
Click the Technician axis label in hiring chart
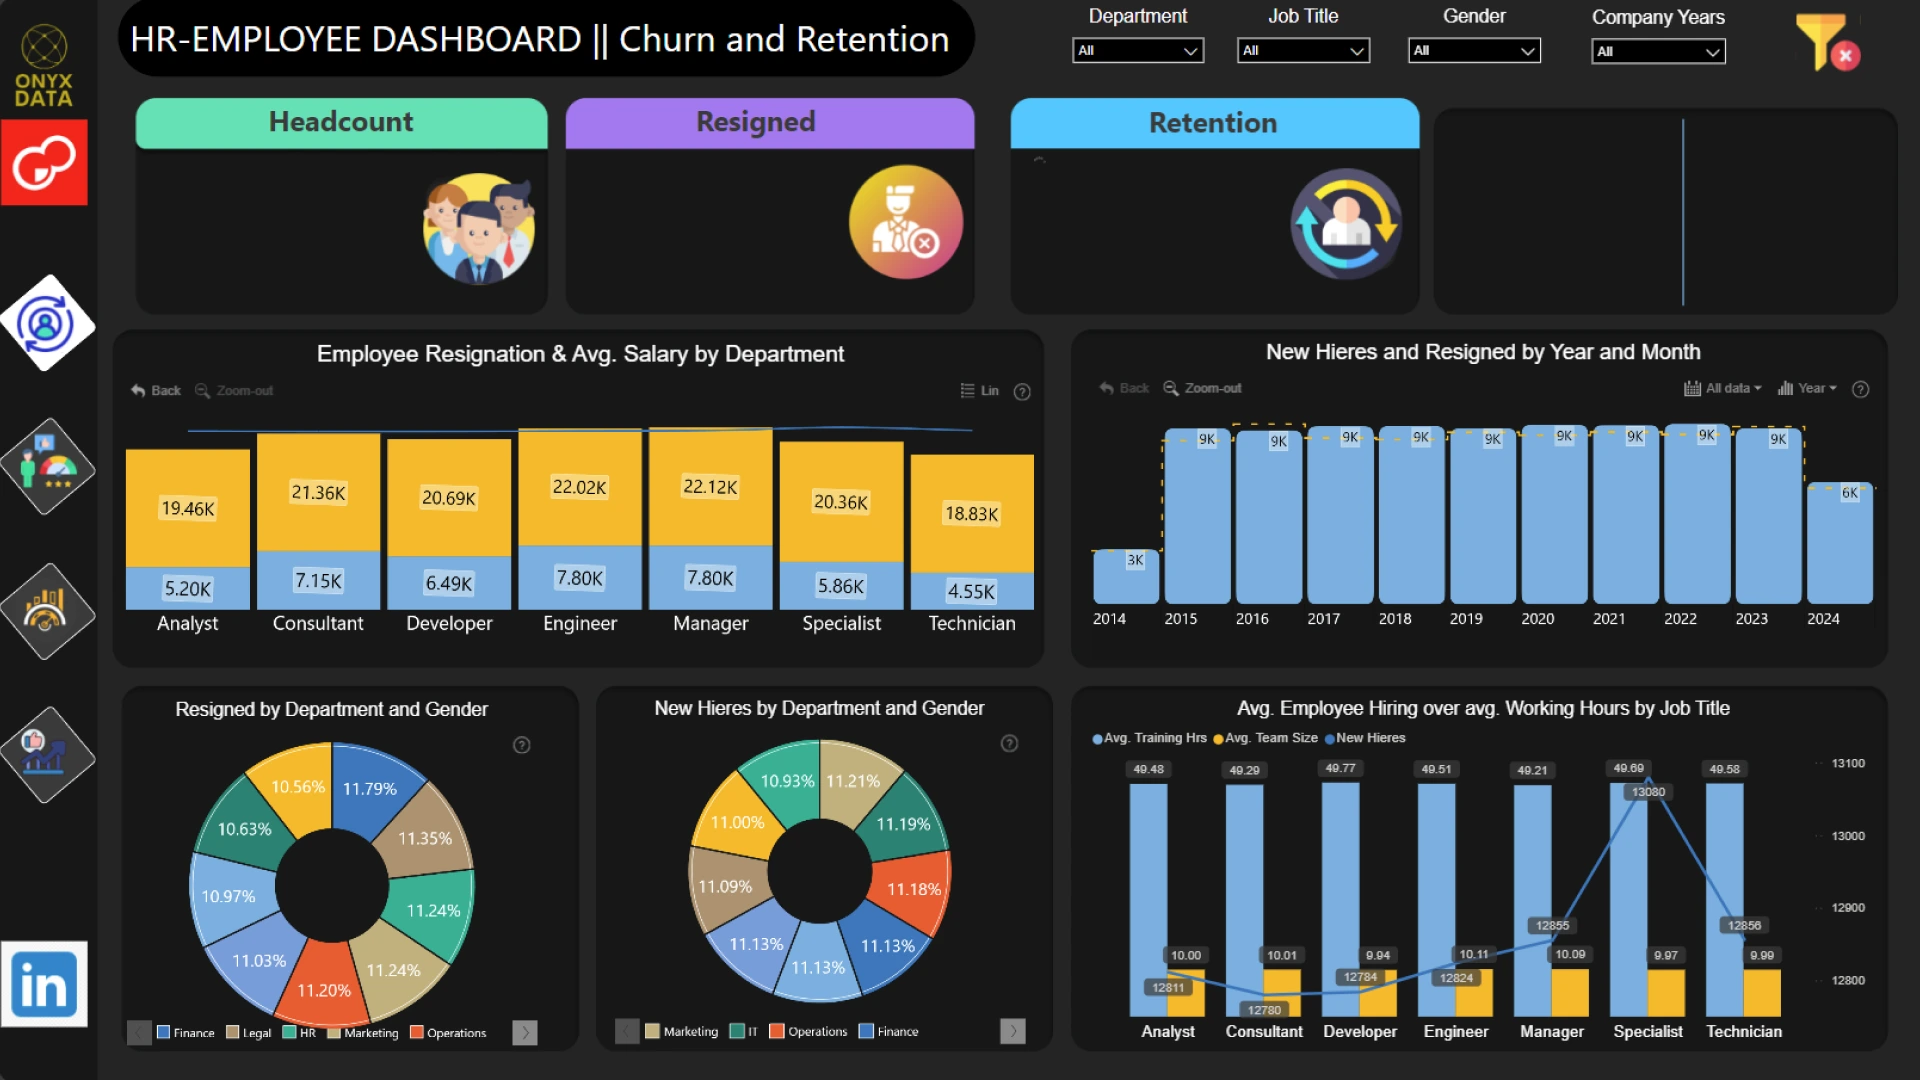(1744, 1031)
